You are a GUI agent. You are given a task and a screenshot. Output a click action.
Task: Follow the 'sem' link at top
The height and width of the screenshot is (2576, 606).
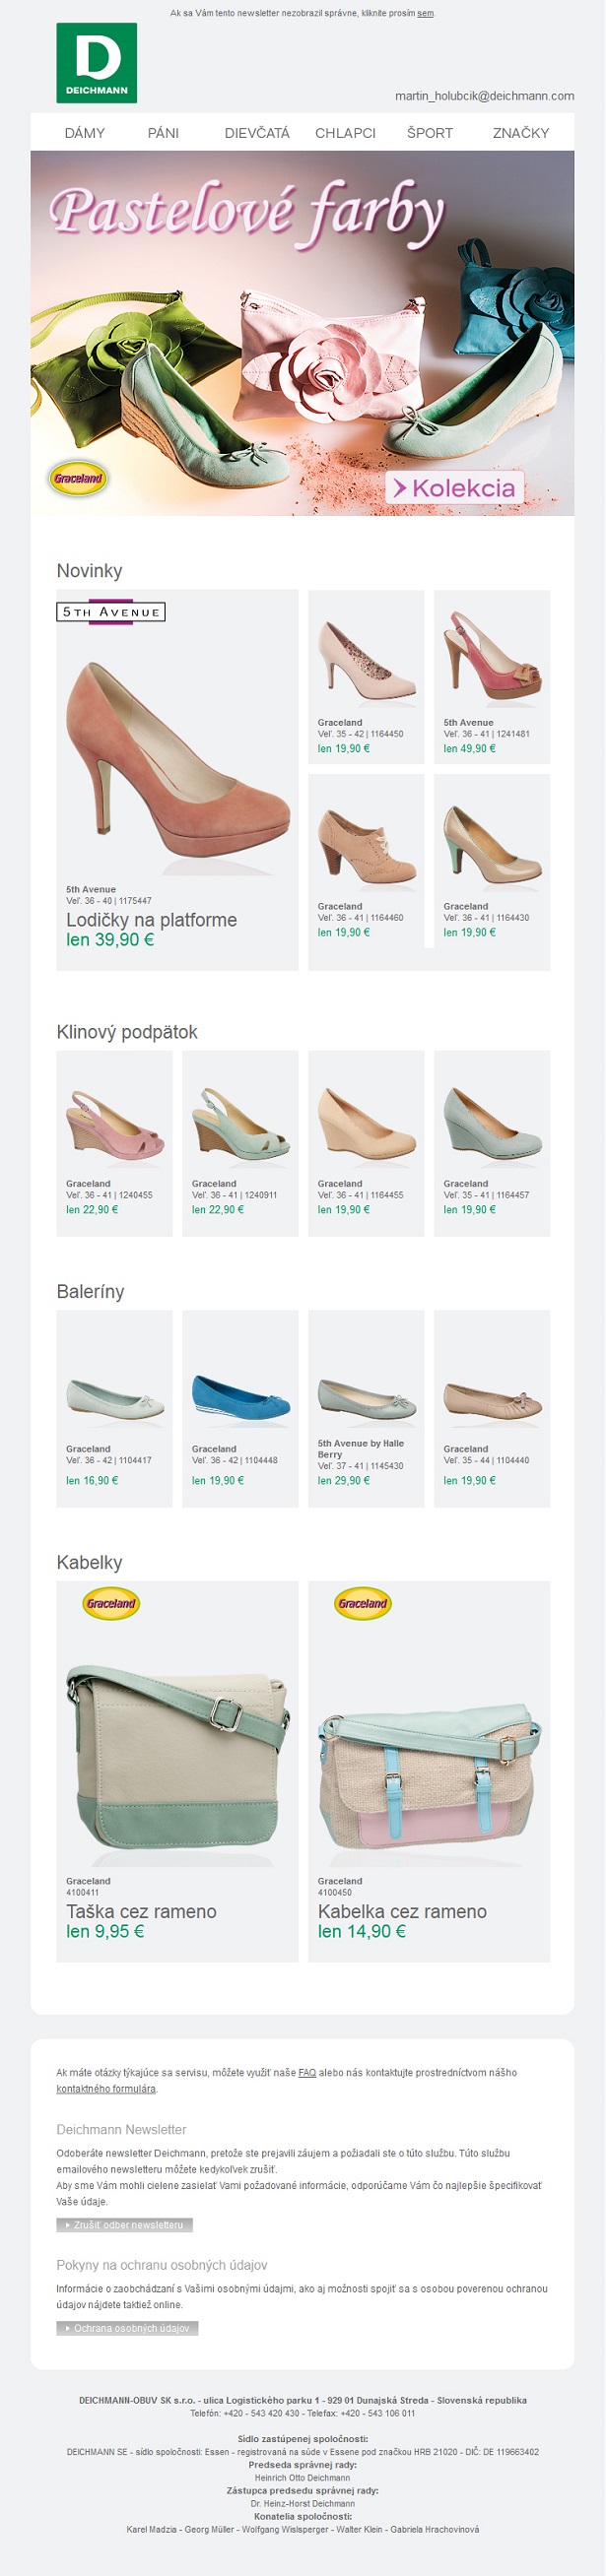click(425, 14)
